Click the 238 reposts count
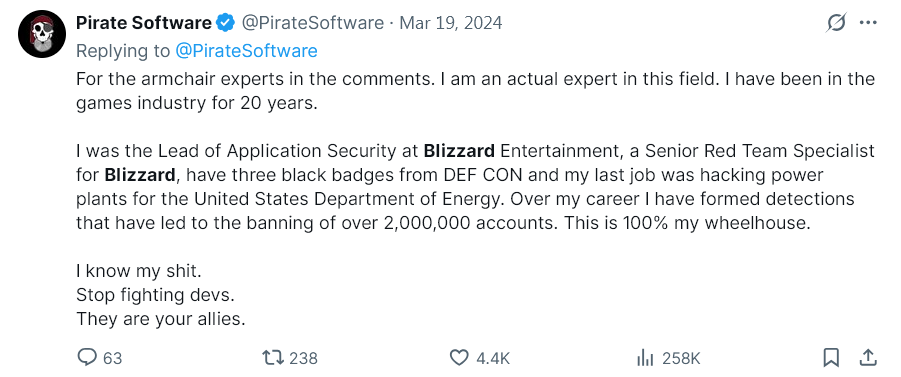This screenshot has width=901, height=377. coord(303,359)
